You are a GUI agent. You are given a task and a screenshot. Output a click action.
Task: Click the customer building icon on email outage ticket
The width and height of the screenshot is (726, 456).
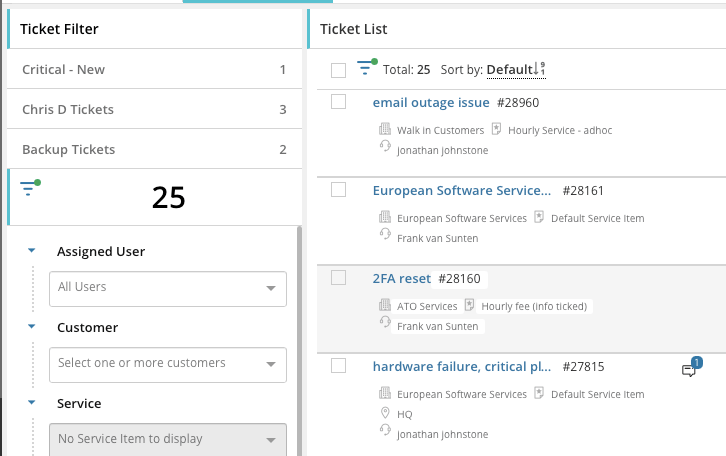[384, 130]
